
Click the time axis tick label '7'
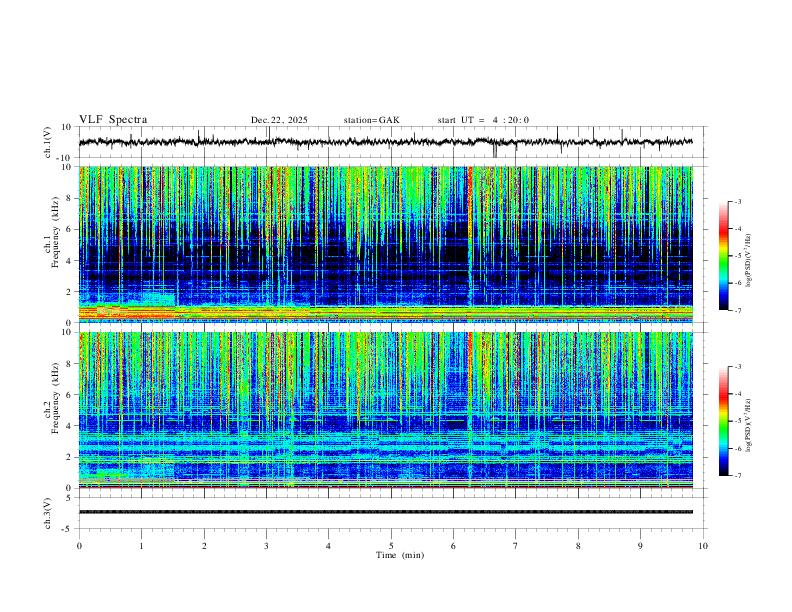[516, 546]
